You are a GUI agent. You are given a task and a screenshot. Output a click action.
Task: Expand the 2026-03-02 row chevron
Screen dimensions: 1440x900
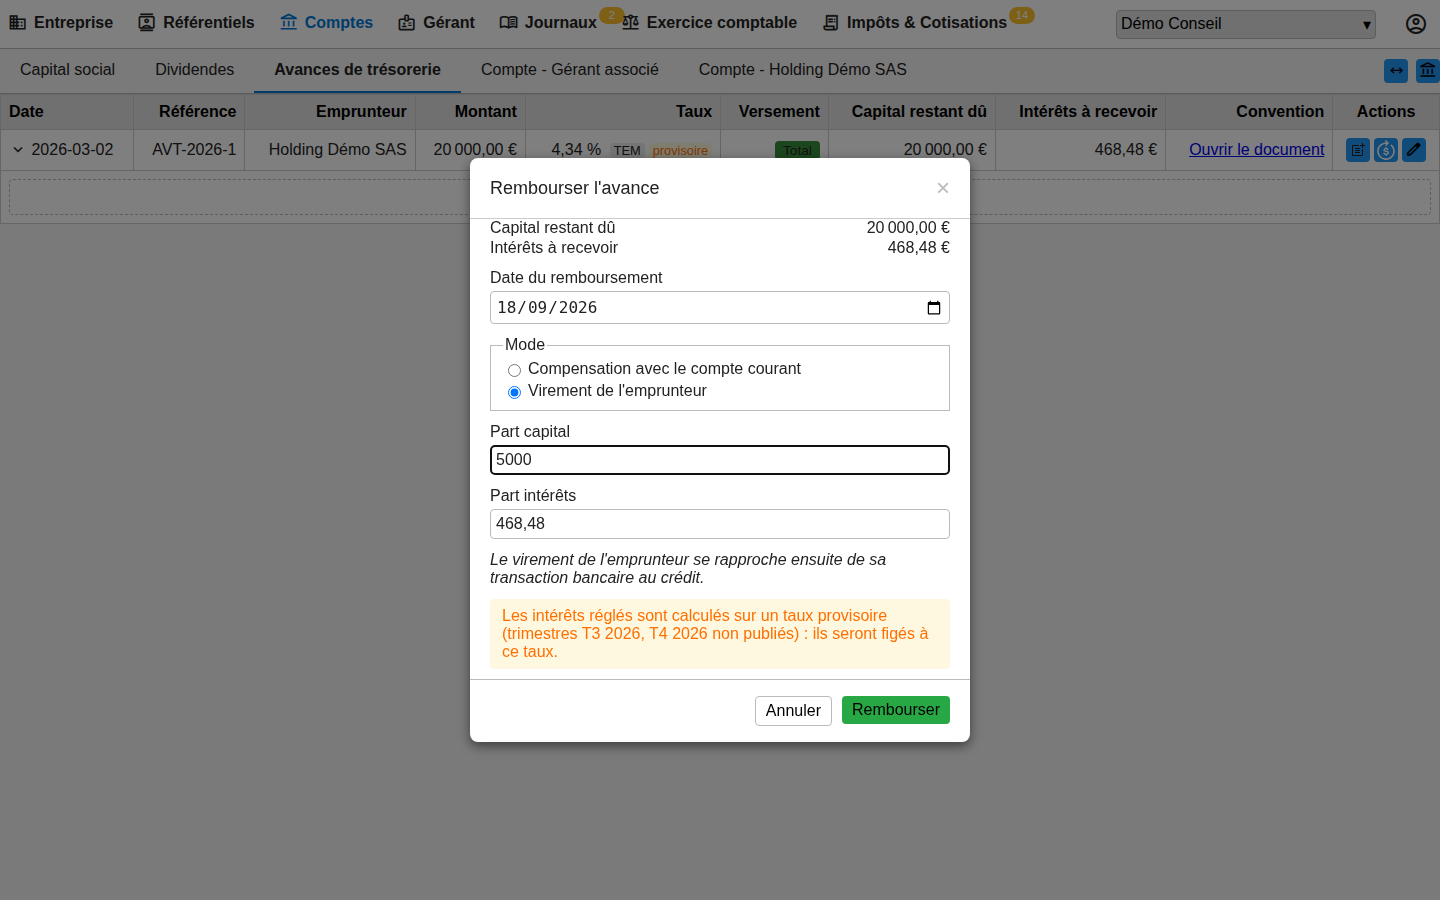(x=18, y=150)
